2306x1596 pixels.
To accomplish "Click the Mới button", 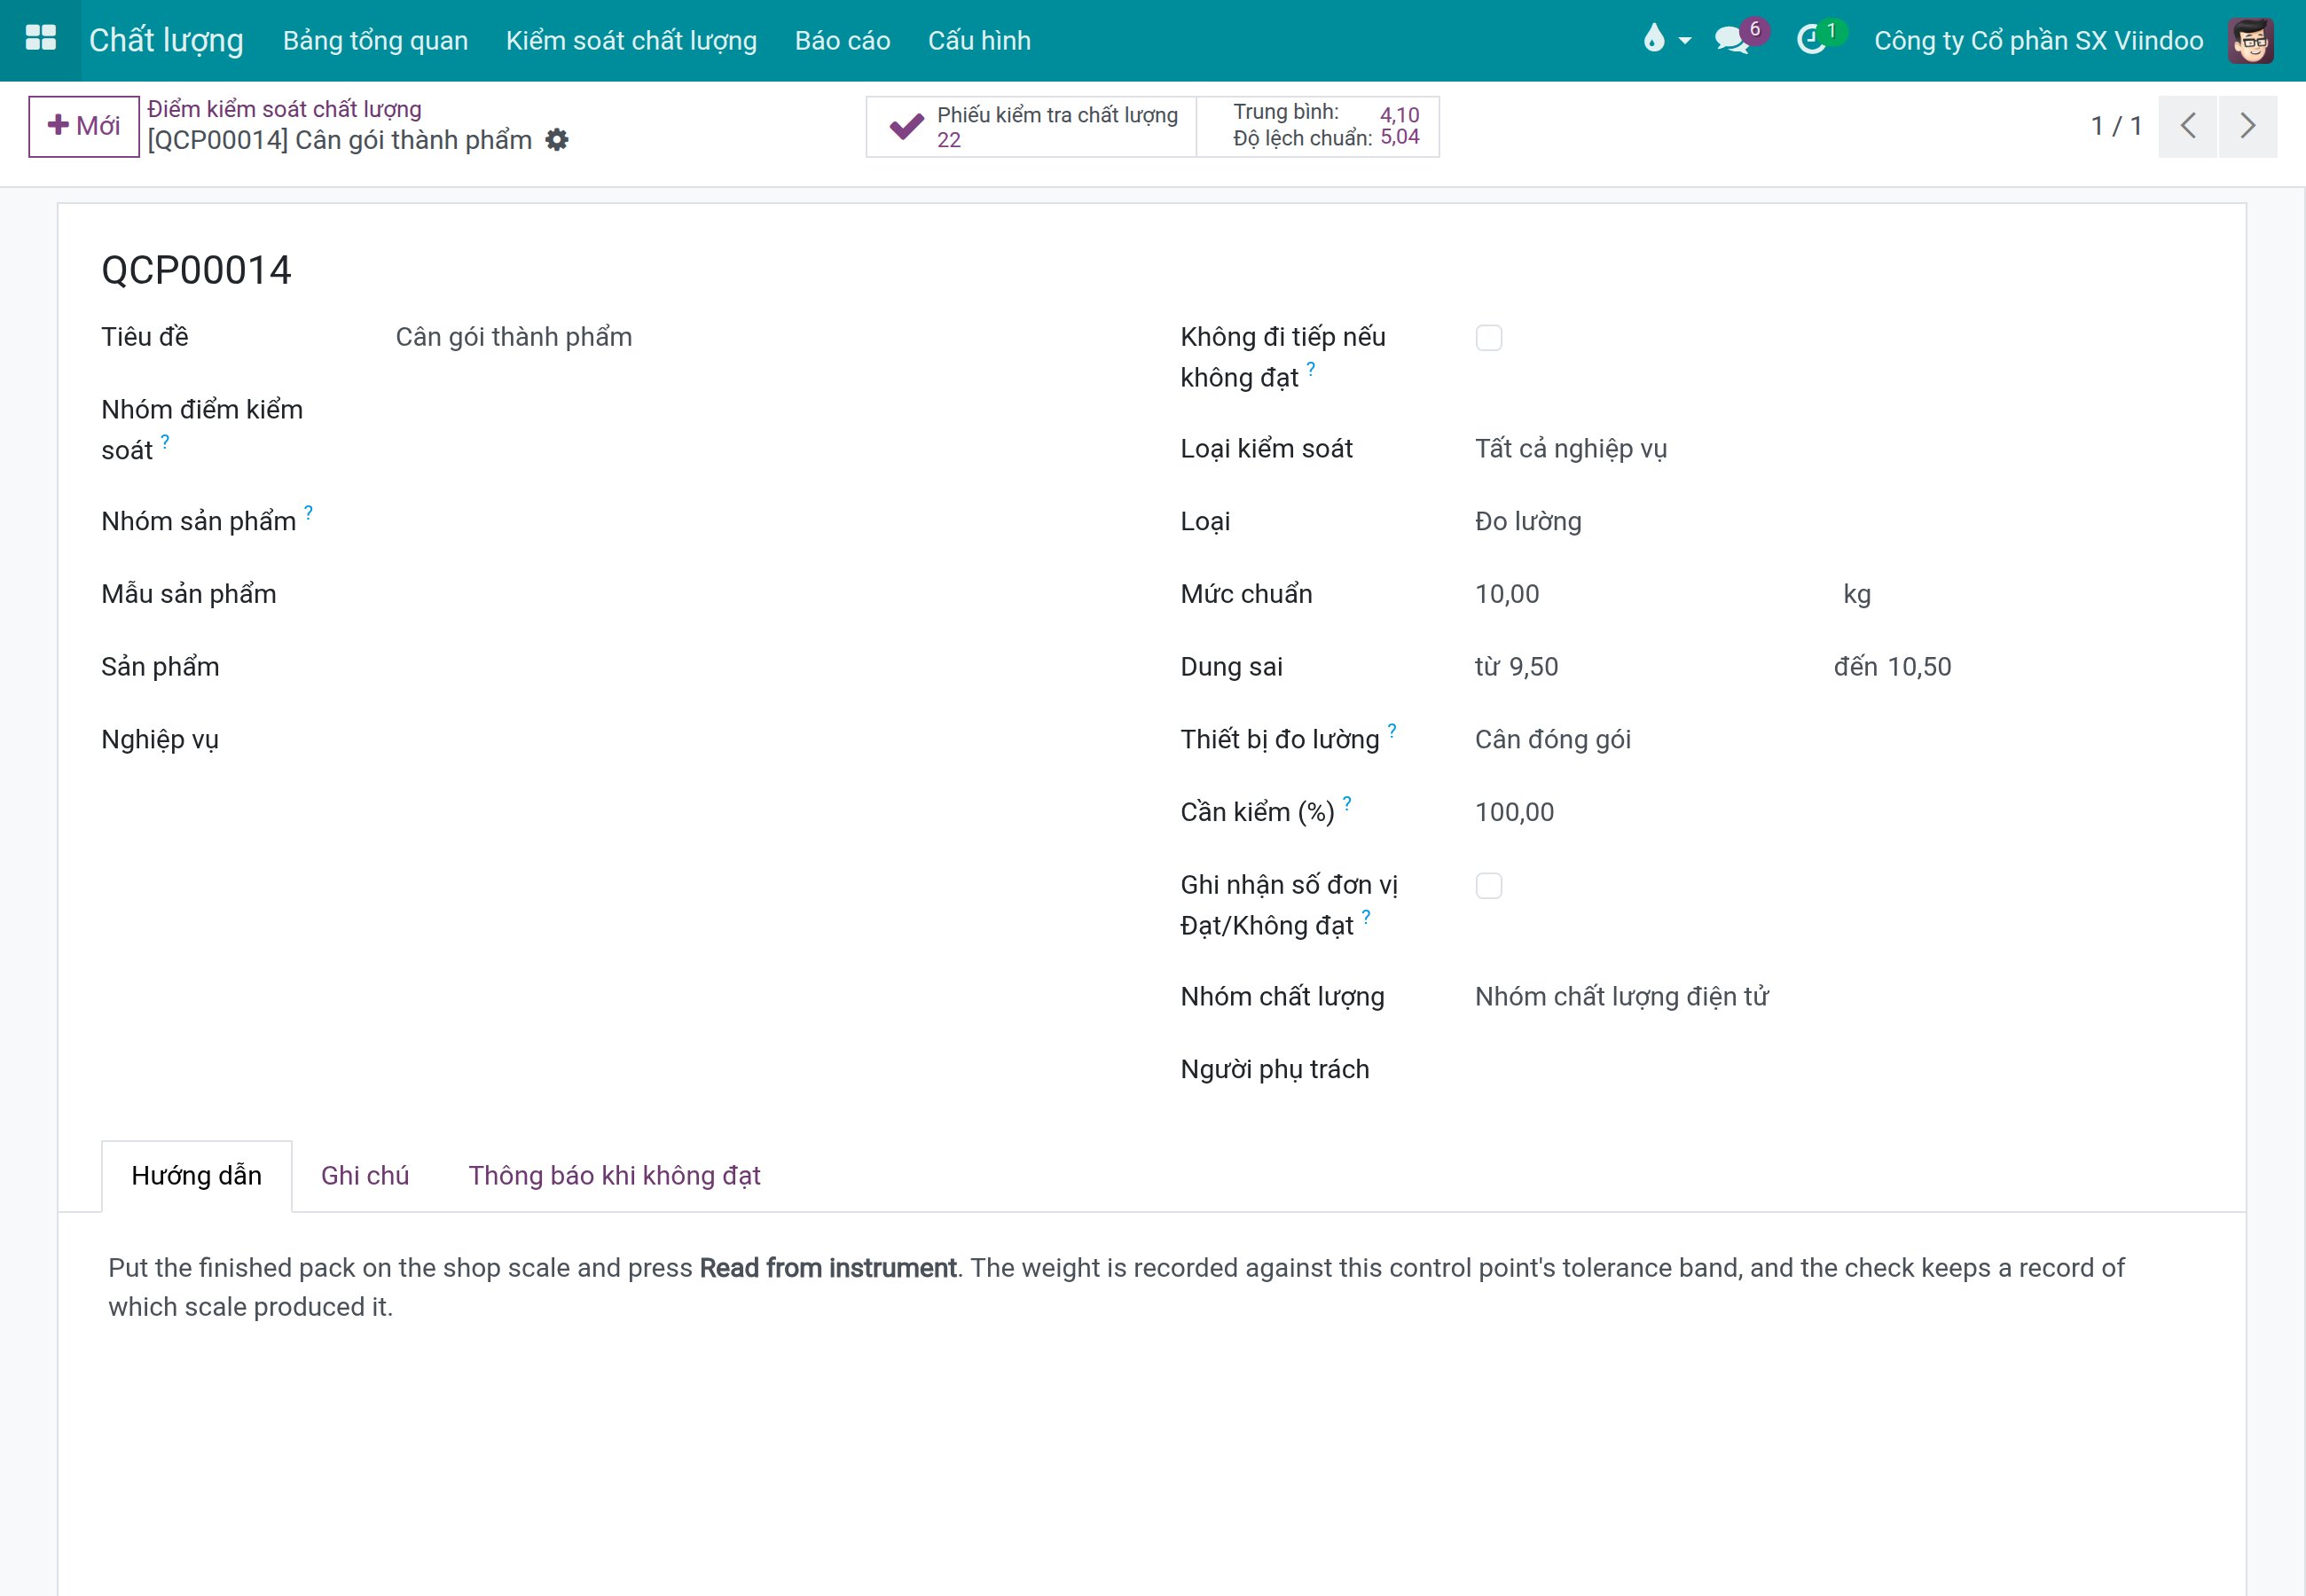I will click(84, 126).
